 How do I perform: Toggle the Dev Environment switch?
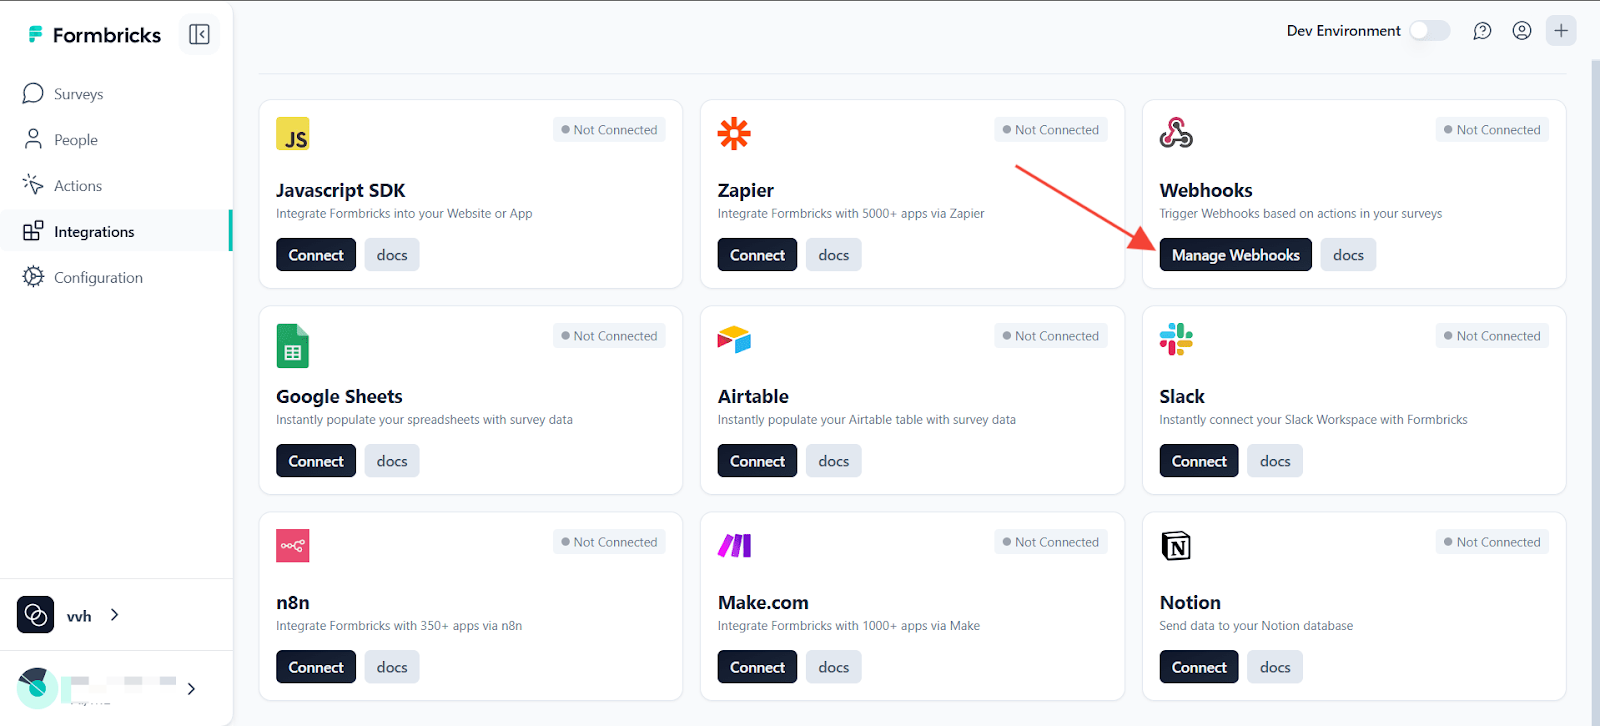coord(1430,31)
